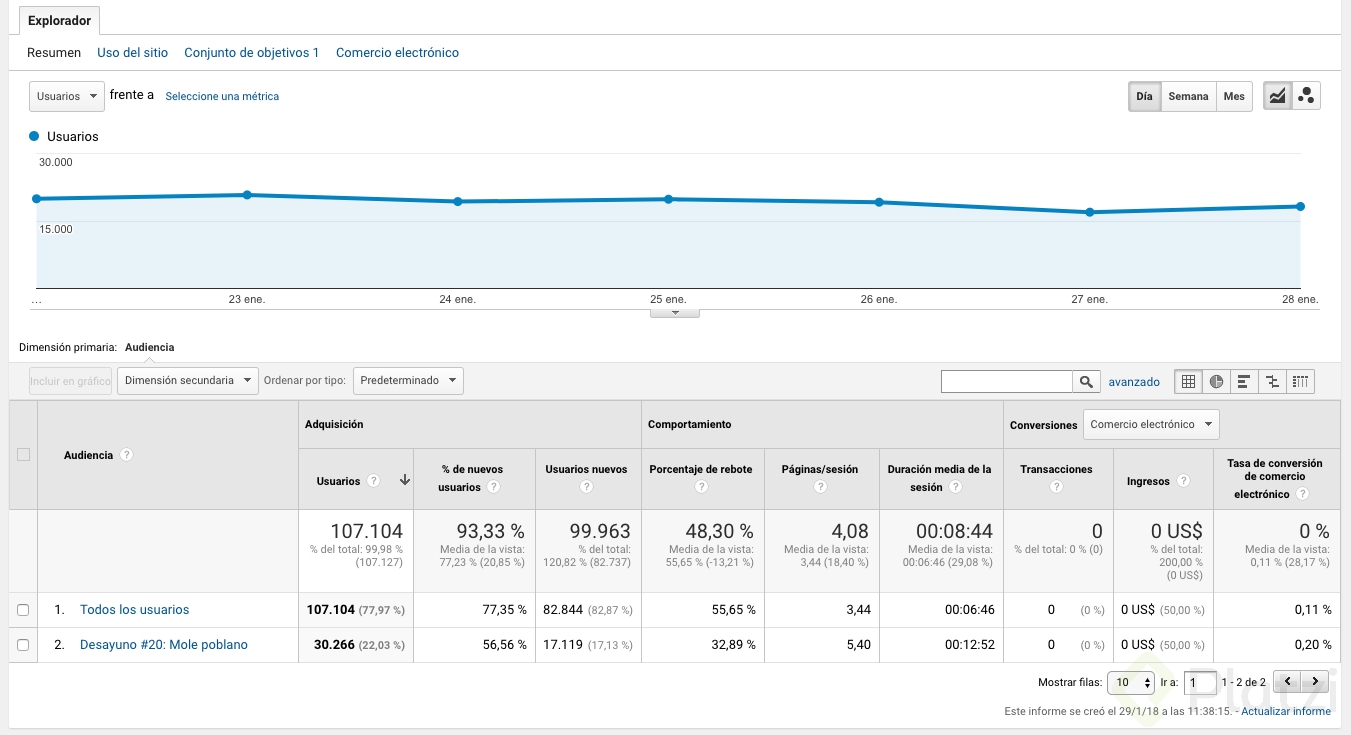
Task: Open the avanzado filter link
Action: click(1134, 382)
